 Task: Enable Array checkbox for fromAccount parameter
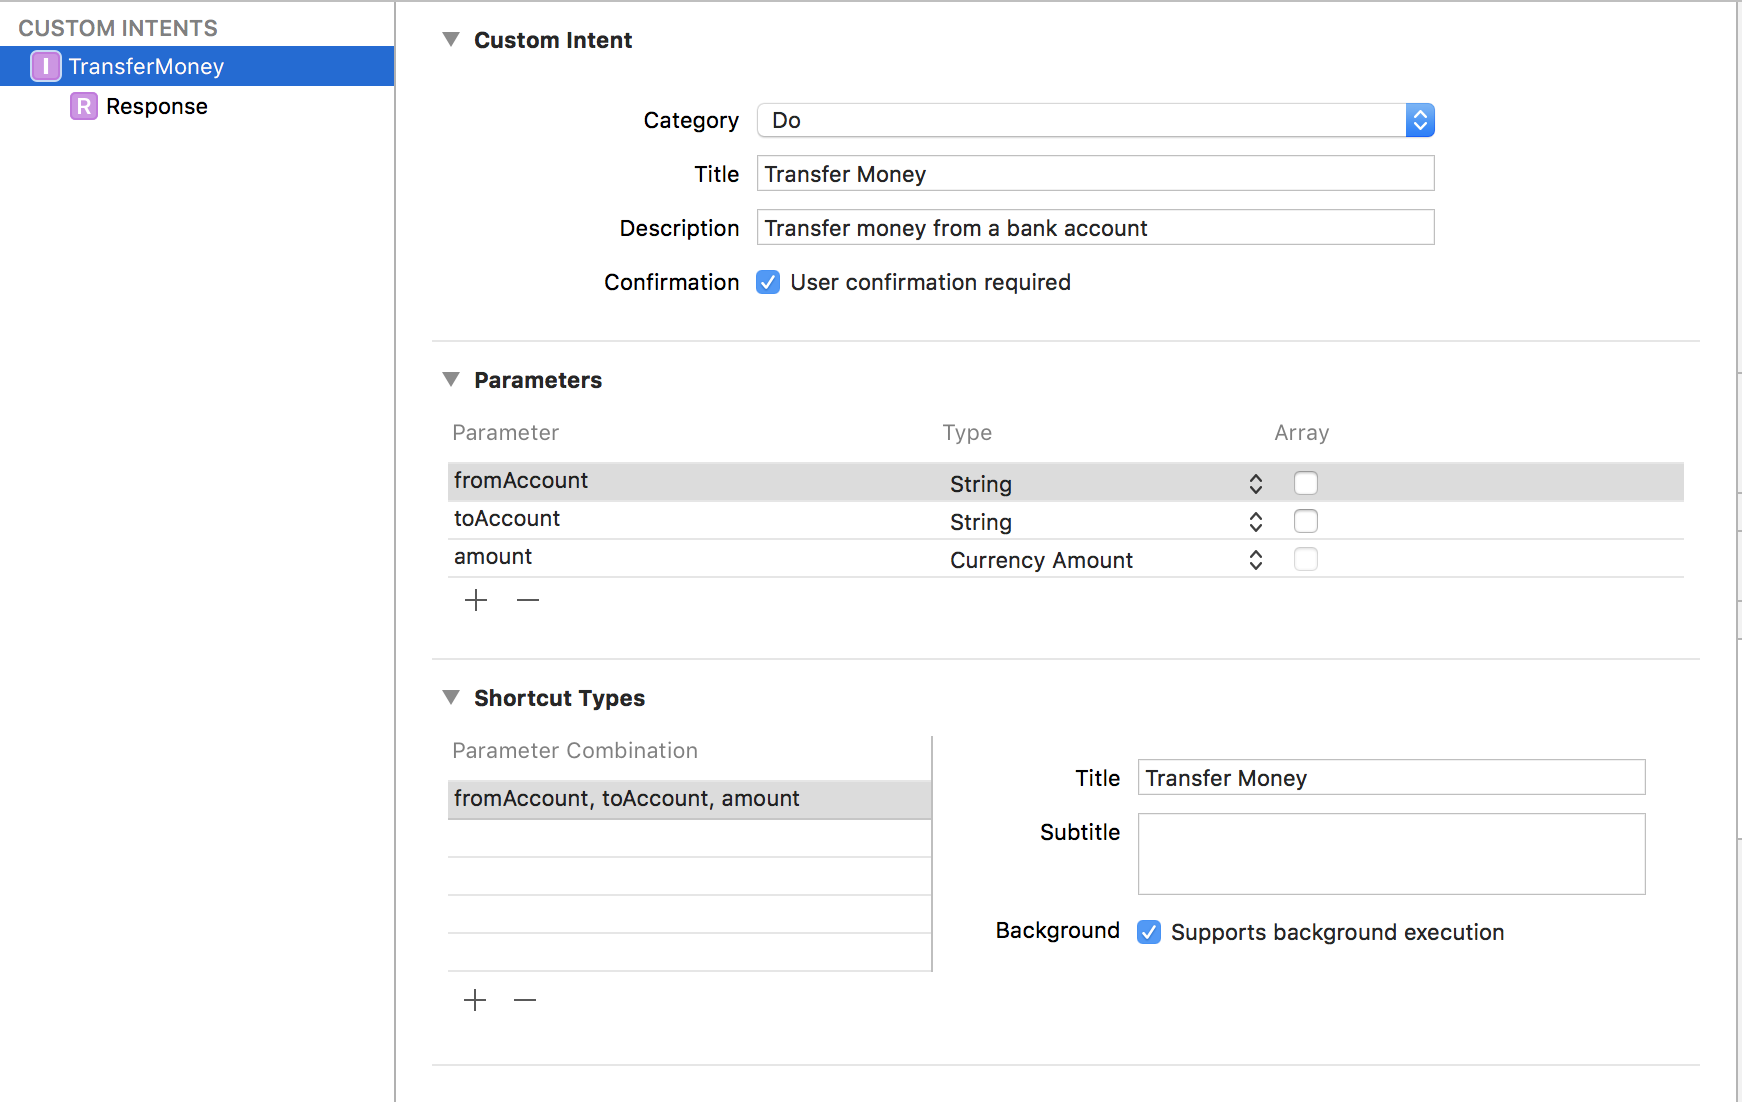click(x=1306, y=483)
